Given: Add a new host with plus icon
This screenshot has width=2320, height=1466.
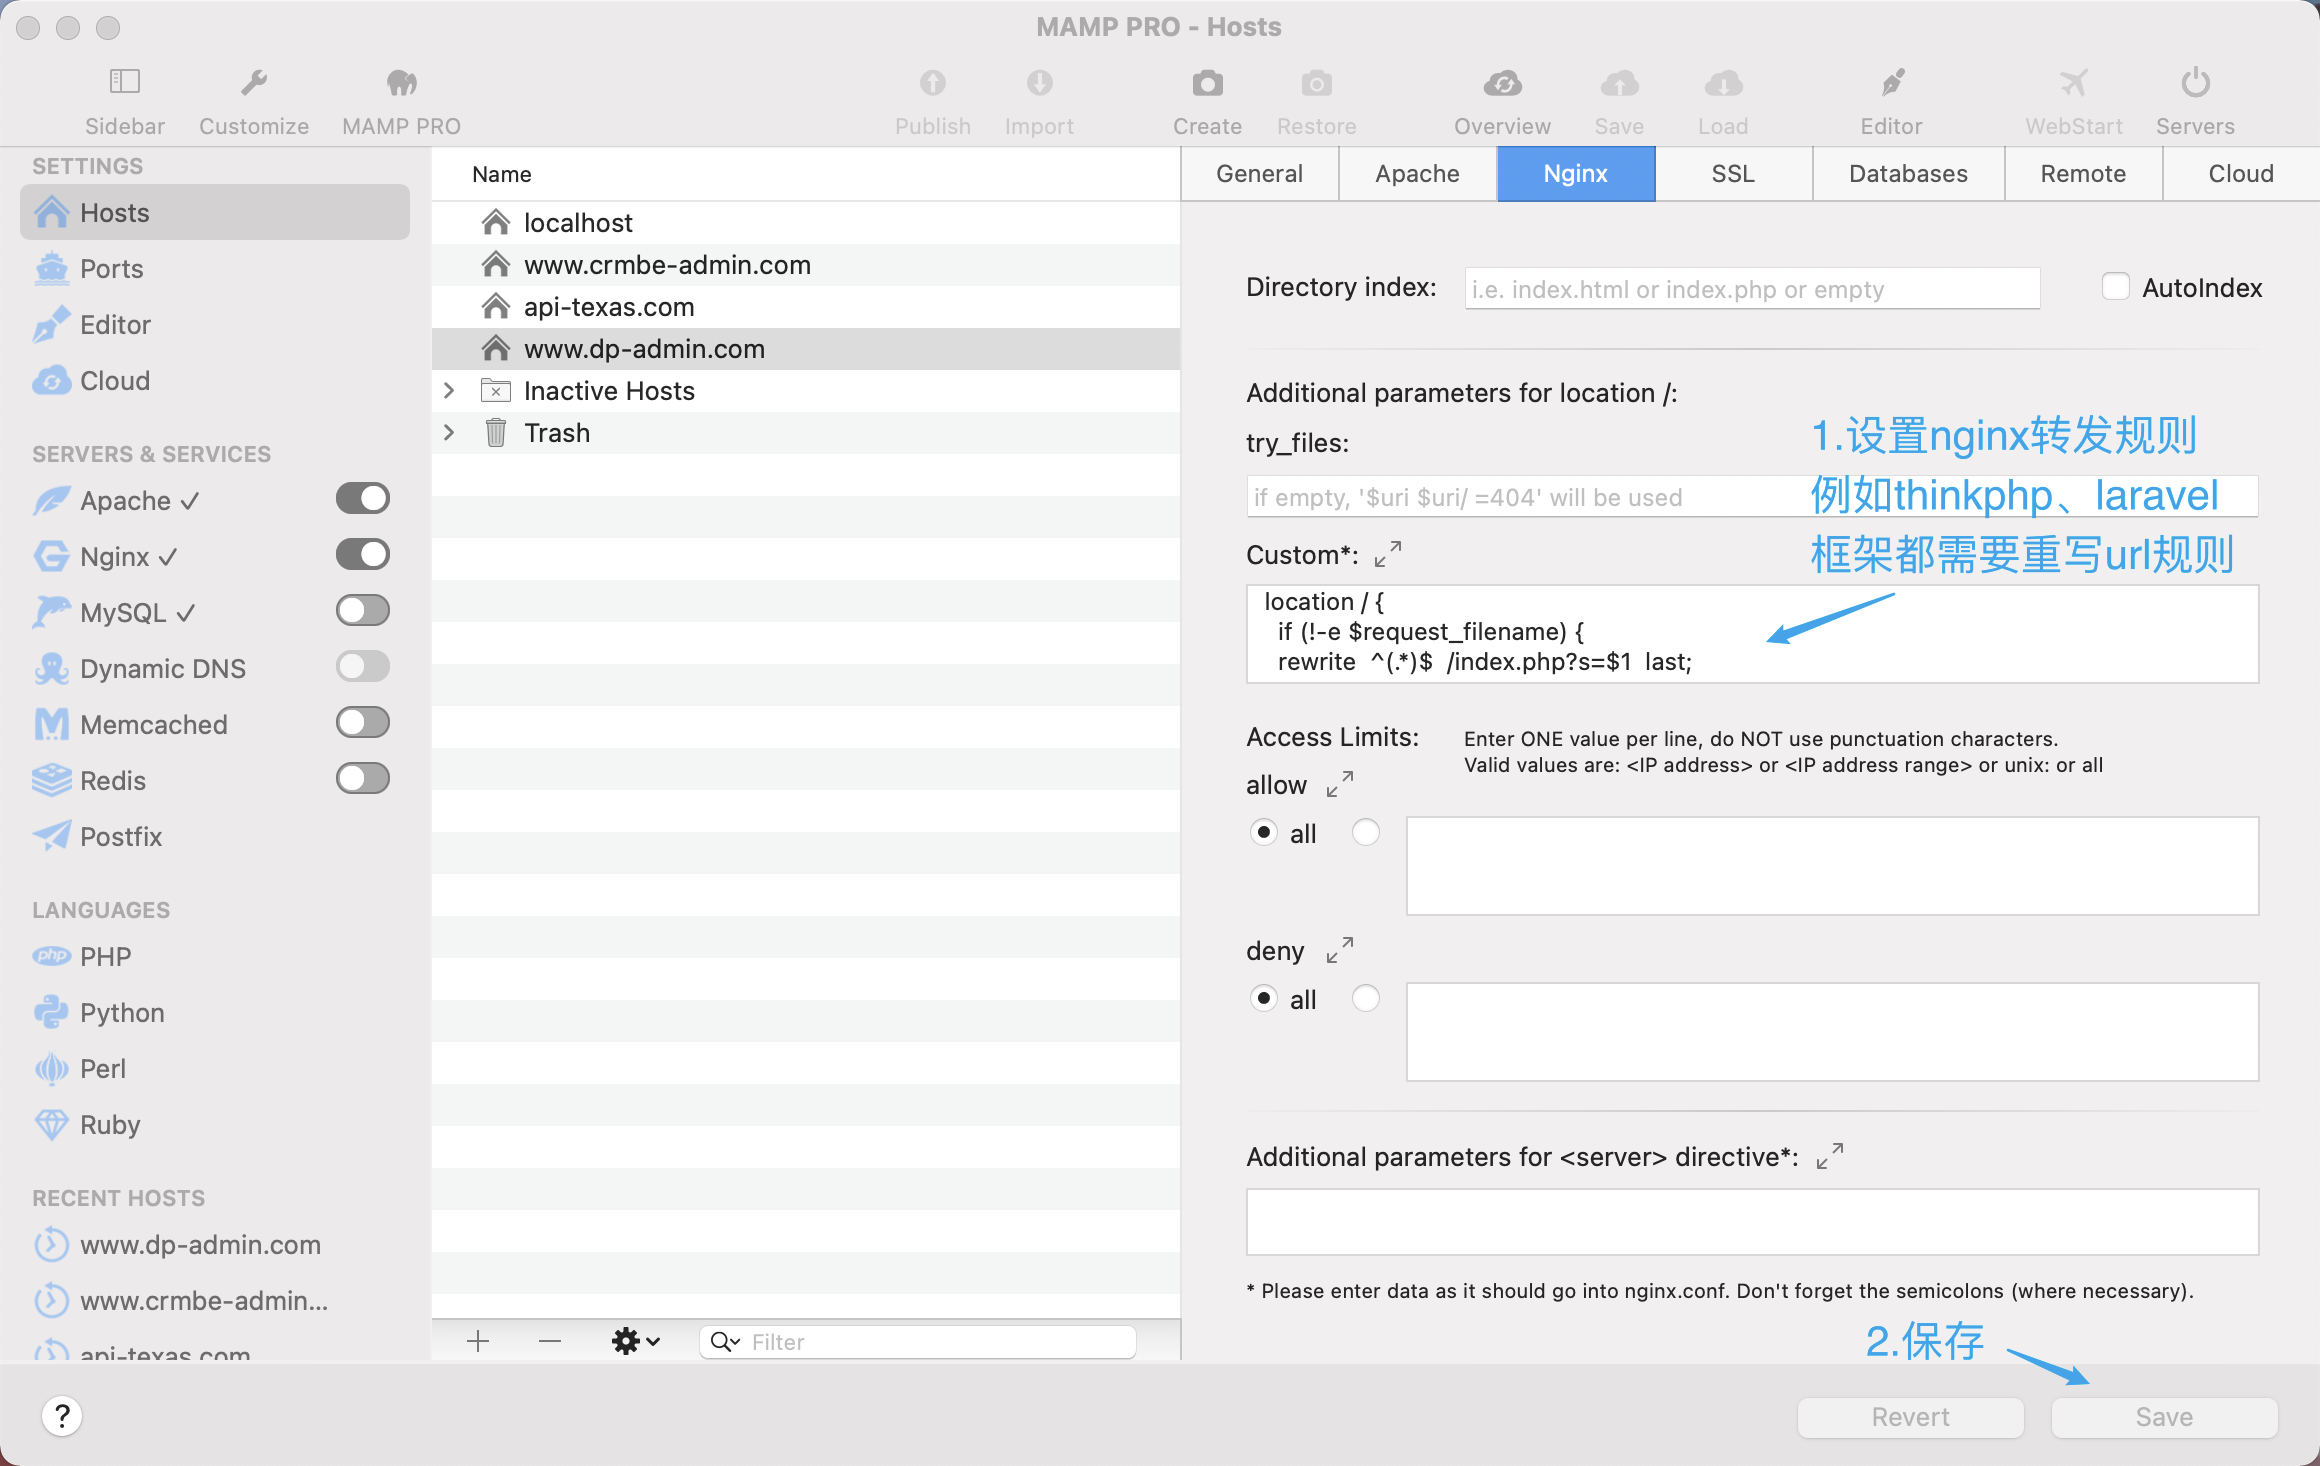Looking at the screenshot, I should 478,1341.
